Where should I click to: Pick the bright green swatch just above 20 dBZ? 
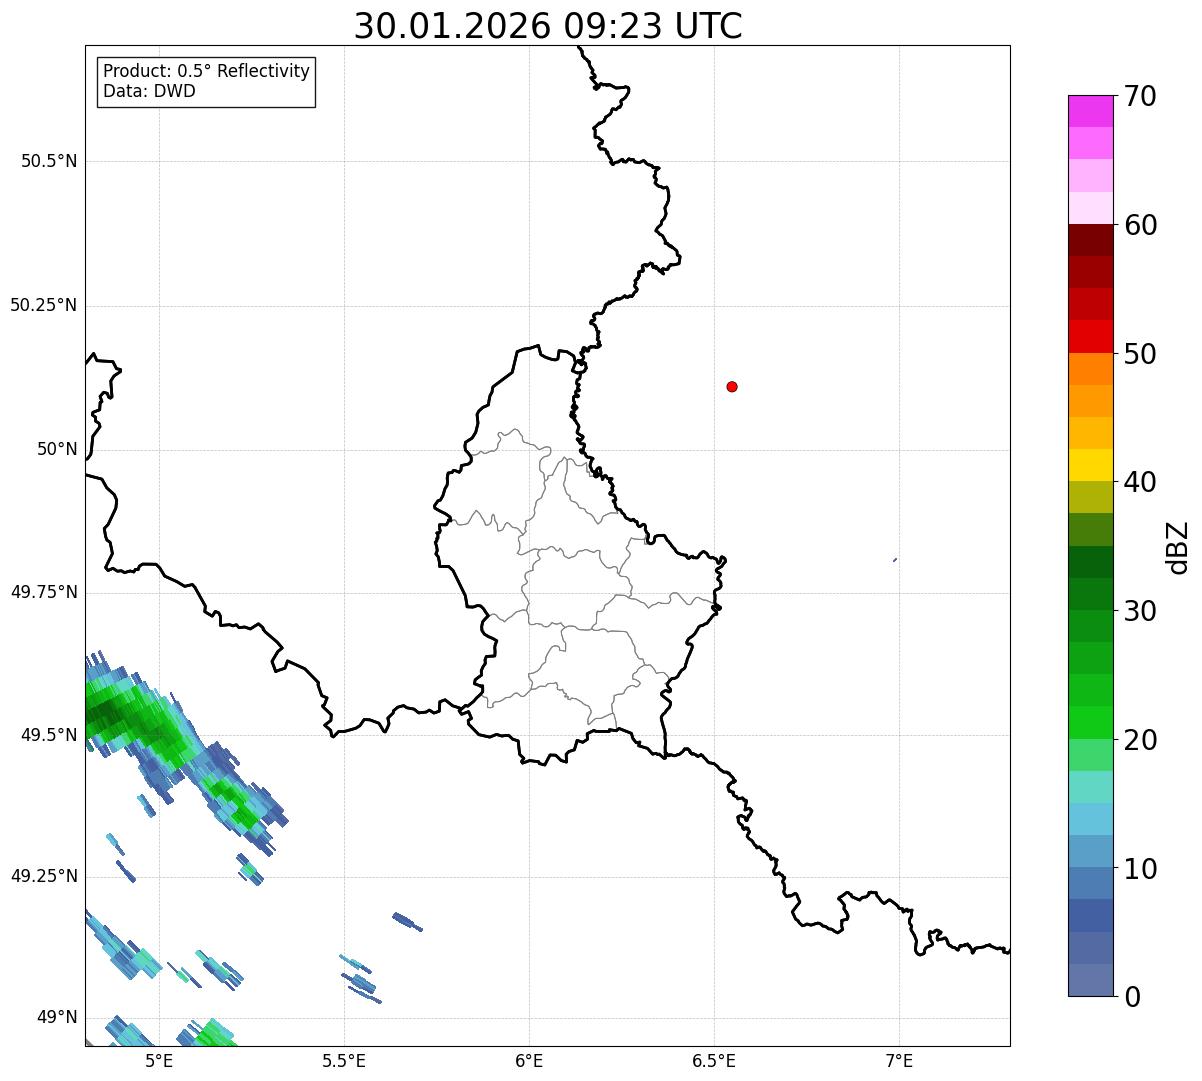pyautogui.click(x=1090, y=722)
